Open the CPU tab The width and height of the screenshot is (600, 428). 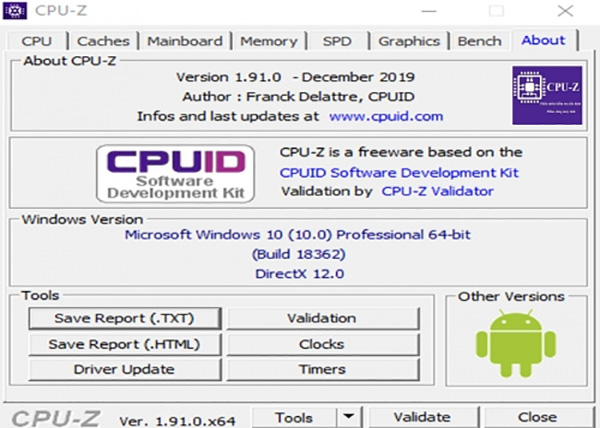tap(37, 41)
